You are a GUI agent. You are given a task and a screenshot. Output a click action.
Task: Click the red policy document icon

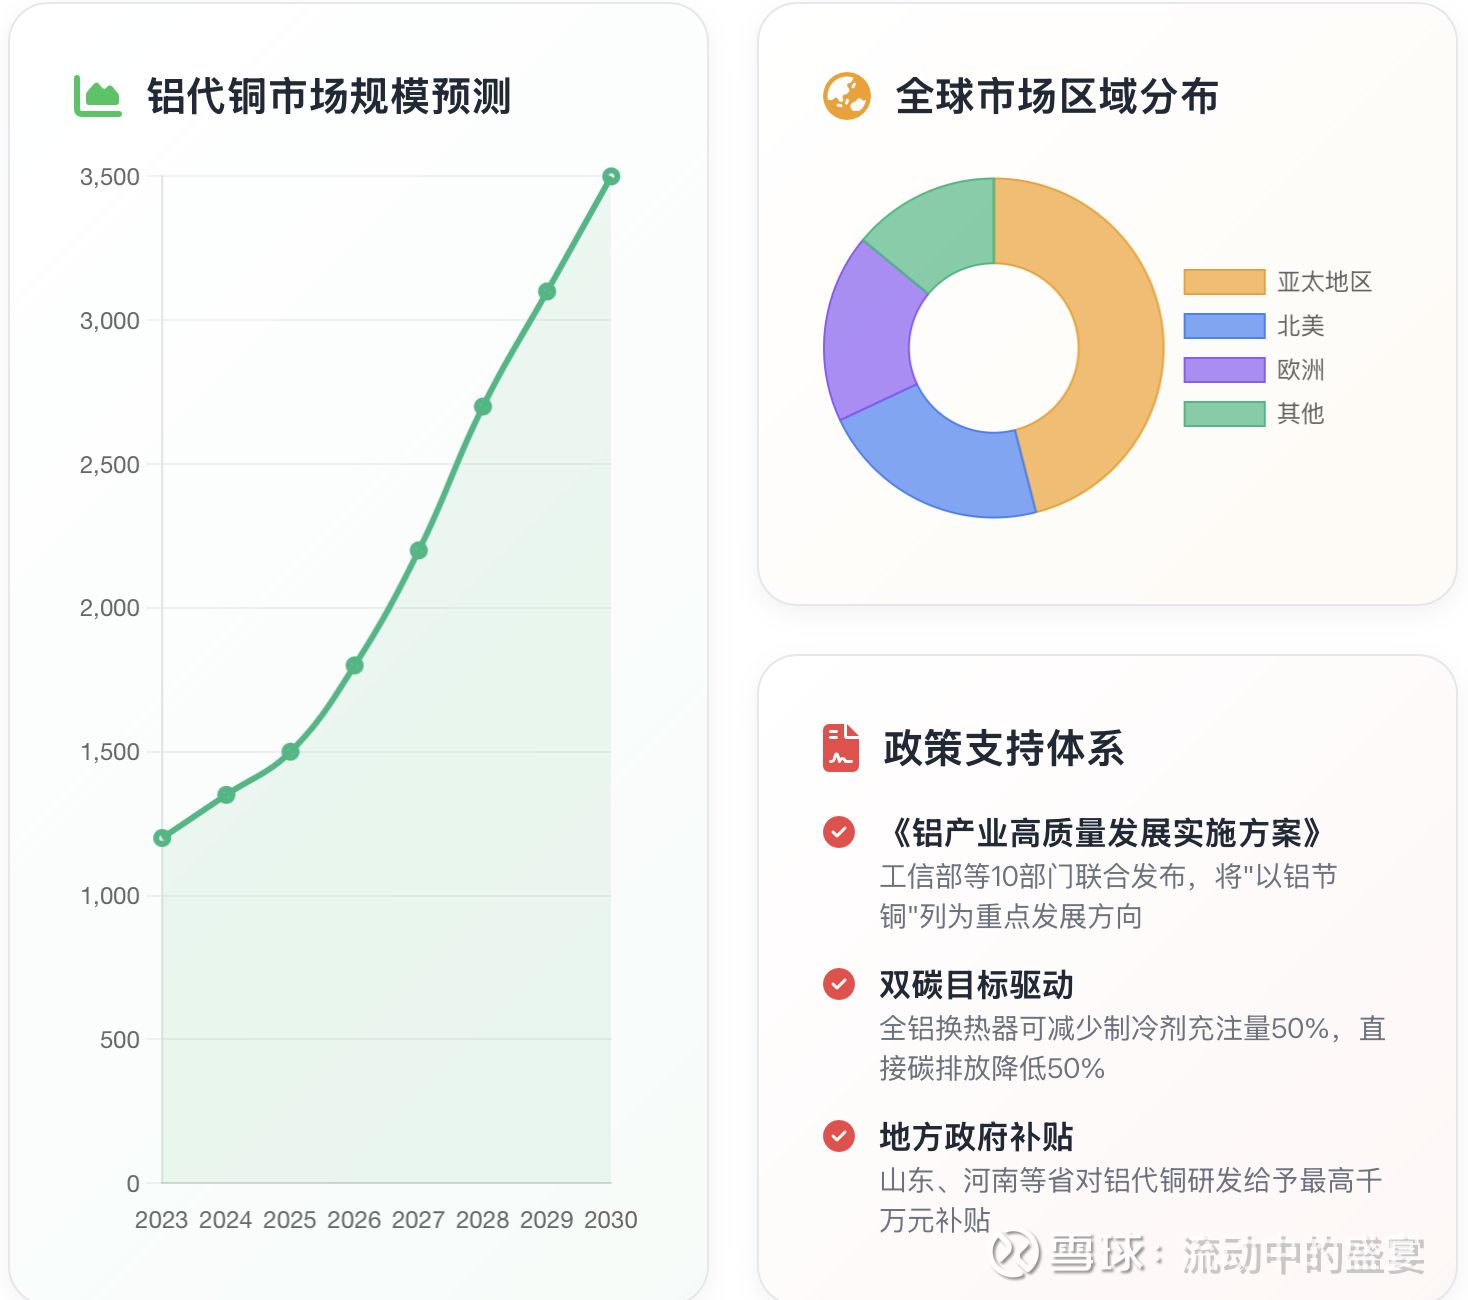tap(841, 748)
